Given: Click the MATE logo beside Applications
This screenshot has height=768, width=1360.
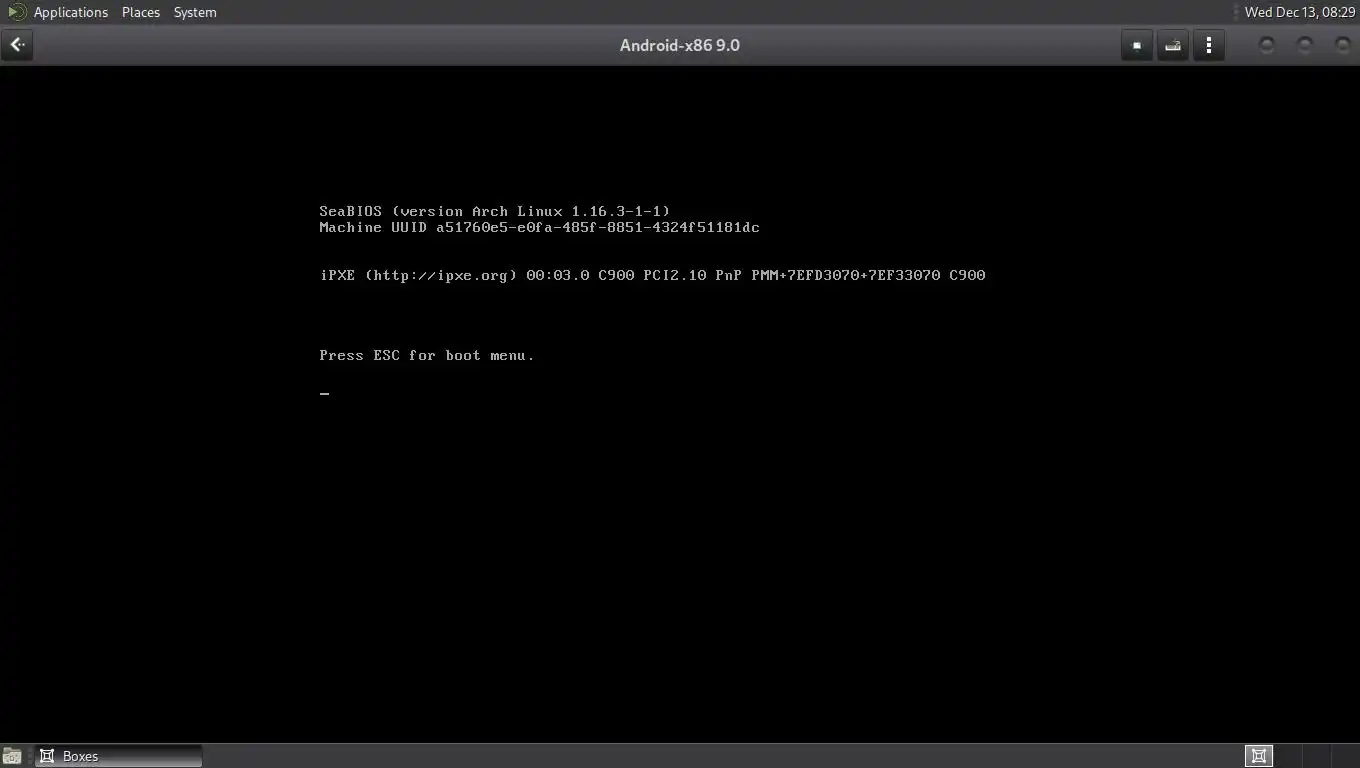Looking at the screenshot, I should tap(17, 12).
